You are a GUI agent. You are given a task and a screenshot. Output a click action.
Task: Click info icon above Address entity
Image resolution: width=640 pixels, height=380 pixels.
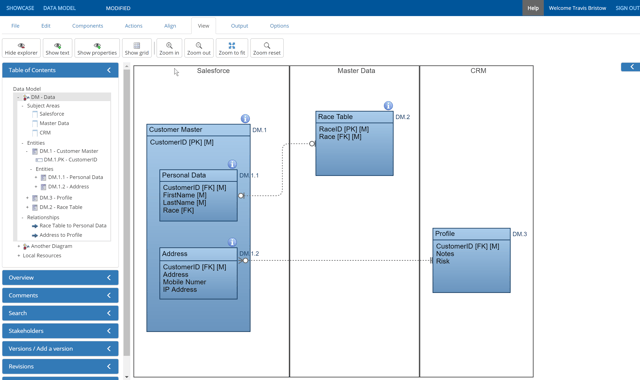[x=232, y=242]
